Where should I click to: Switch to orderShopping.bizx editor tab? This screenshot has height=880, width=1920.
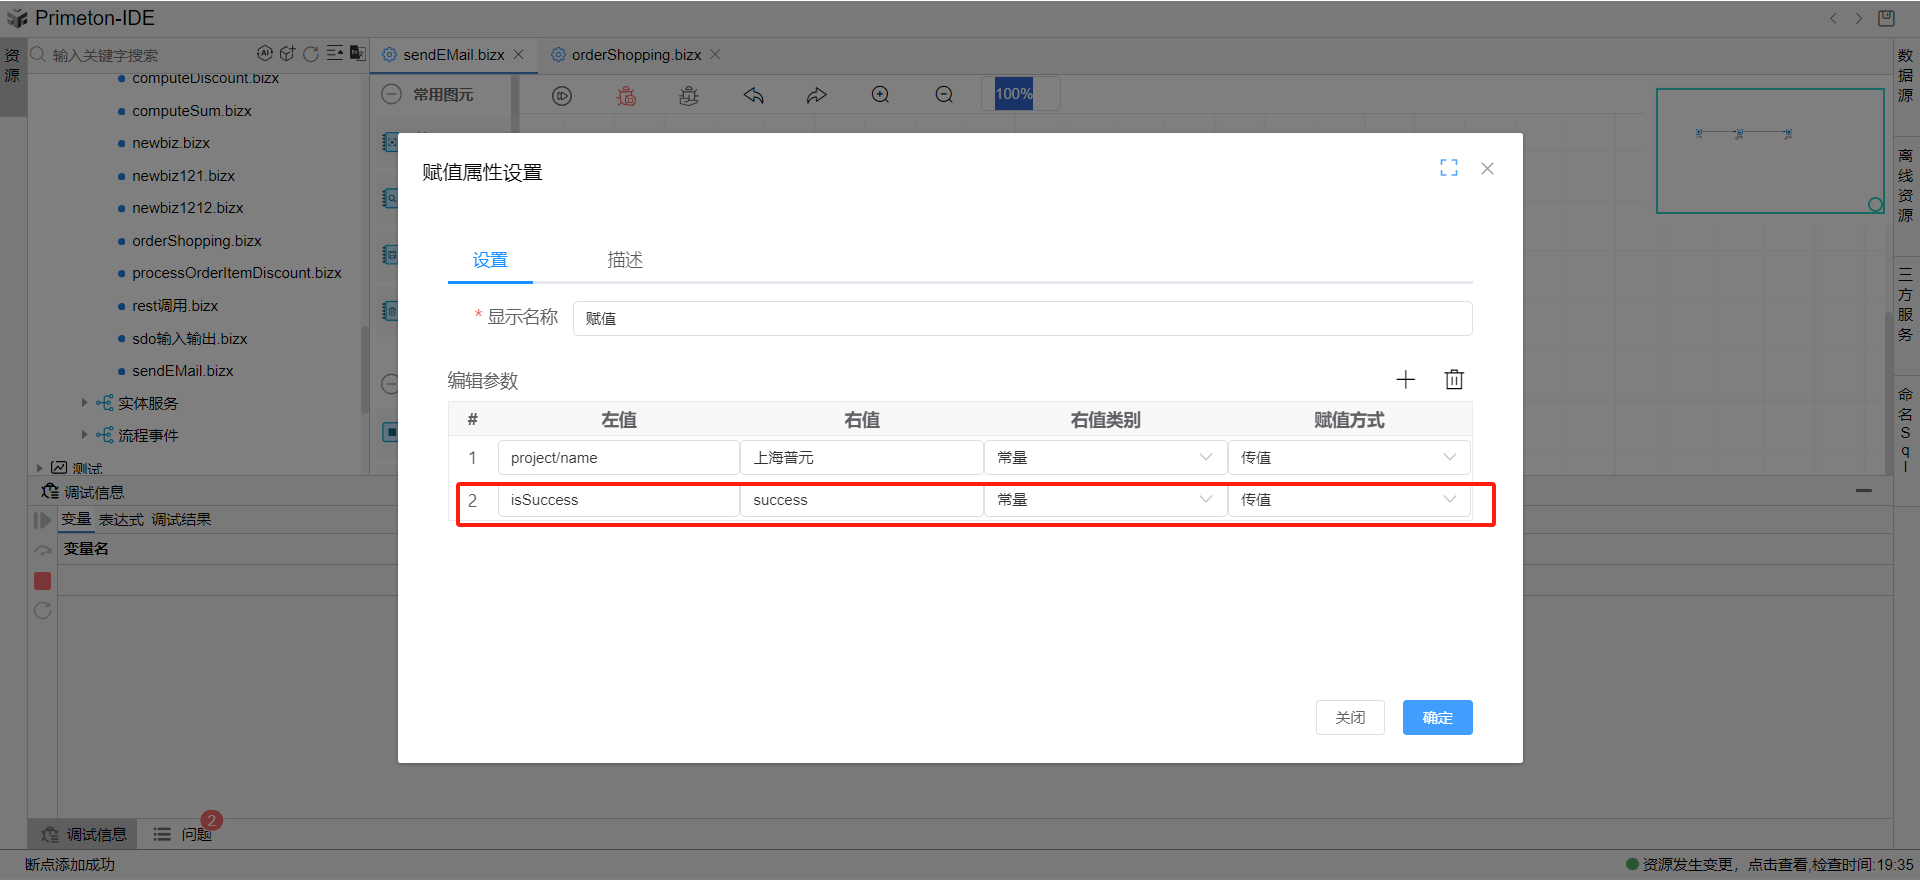tap(635, 55)
